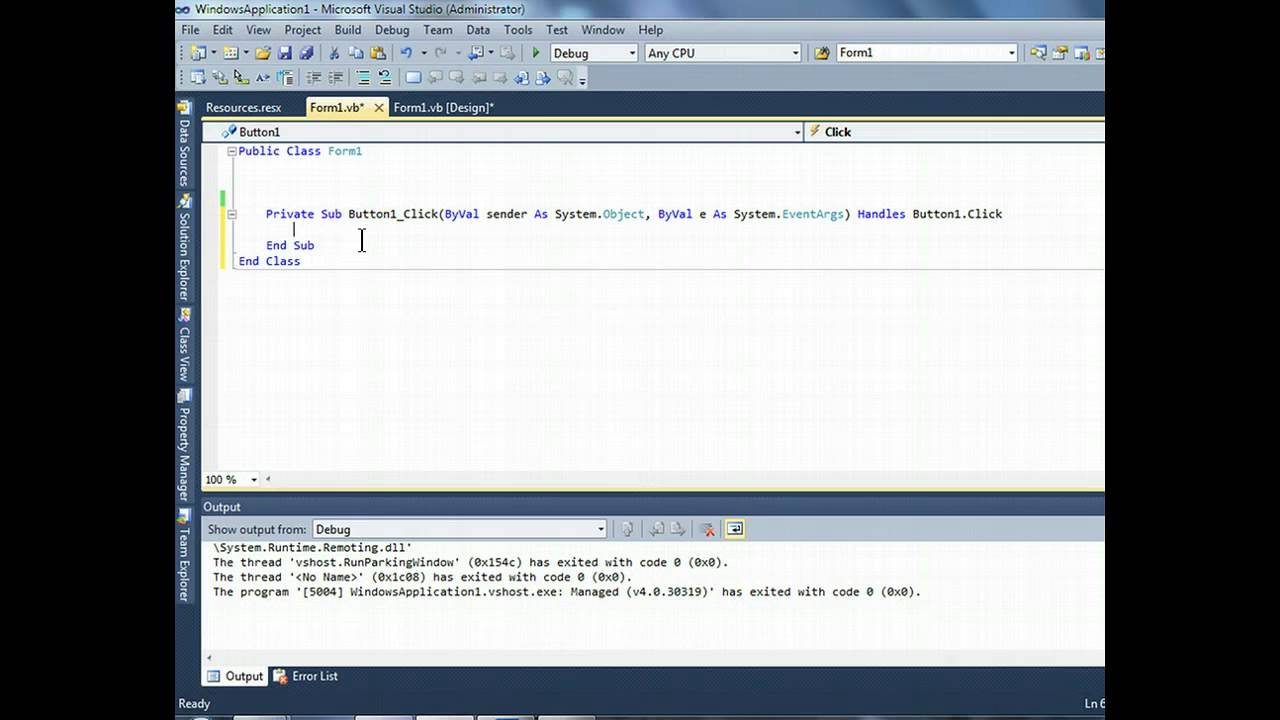
Task: Start debugging with the green play icon
Action: tap(536, 53)
